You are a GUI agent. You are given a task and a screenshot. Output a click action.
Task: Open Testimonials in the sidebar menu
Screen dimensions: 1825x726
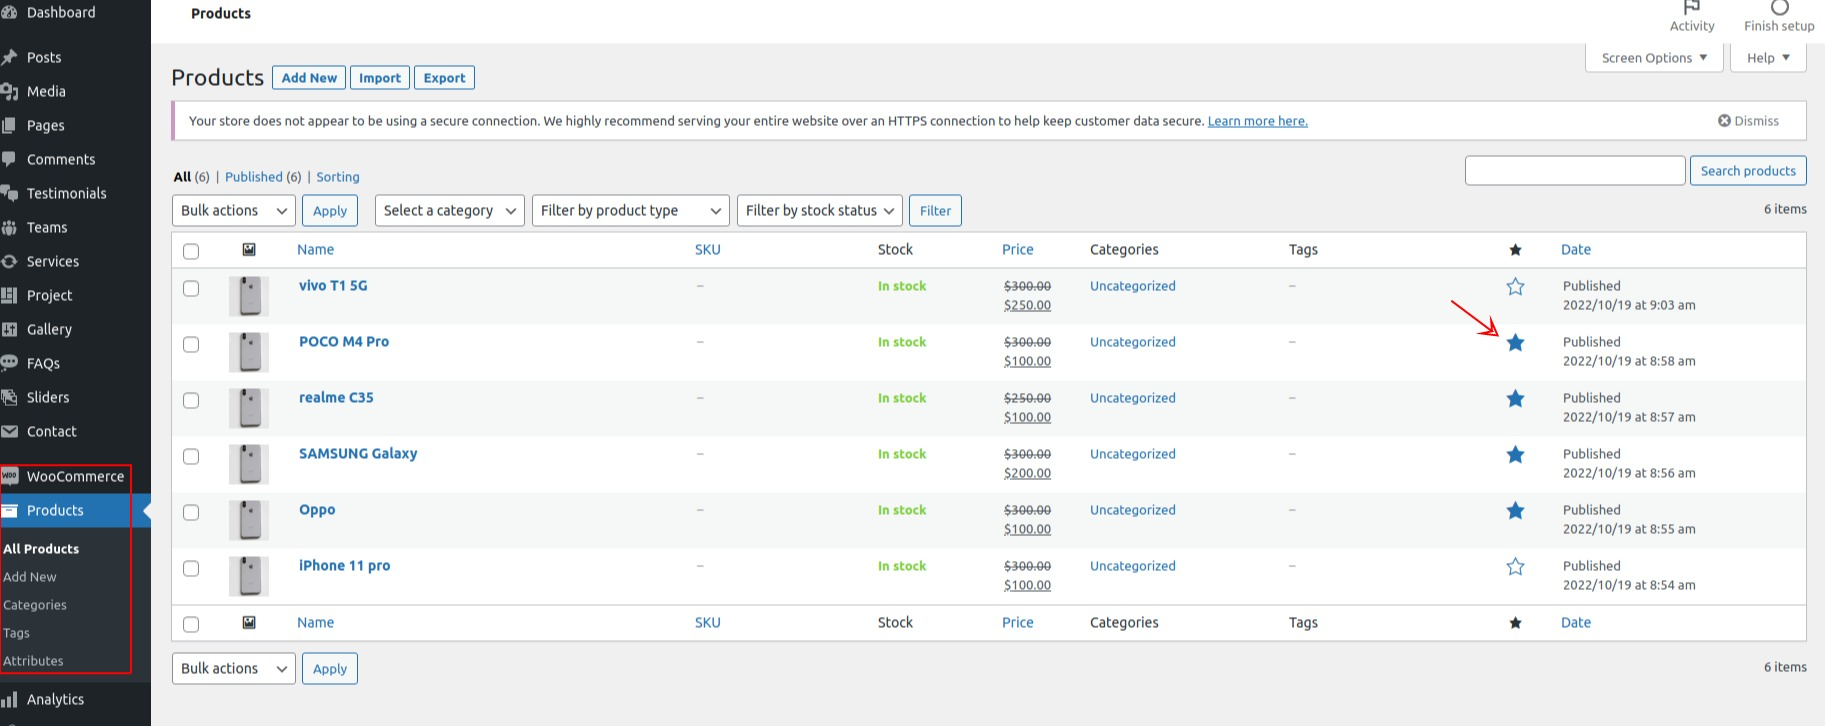click(66, 193)
